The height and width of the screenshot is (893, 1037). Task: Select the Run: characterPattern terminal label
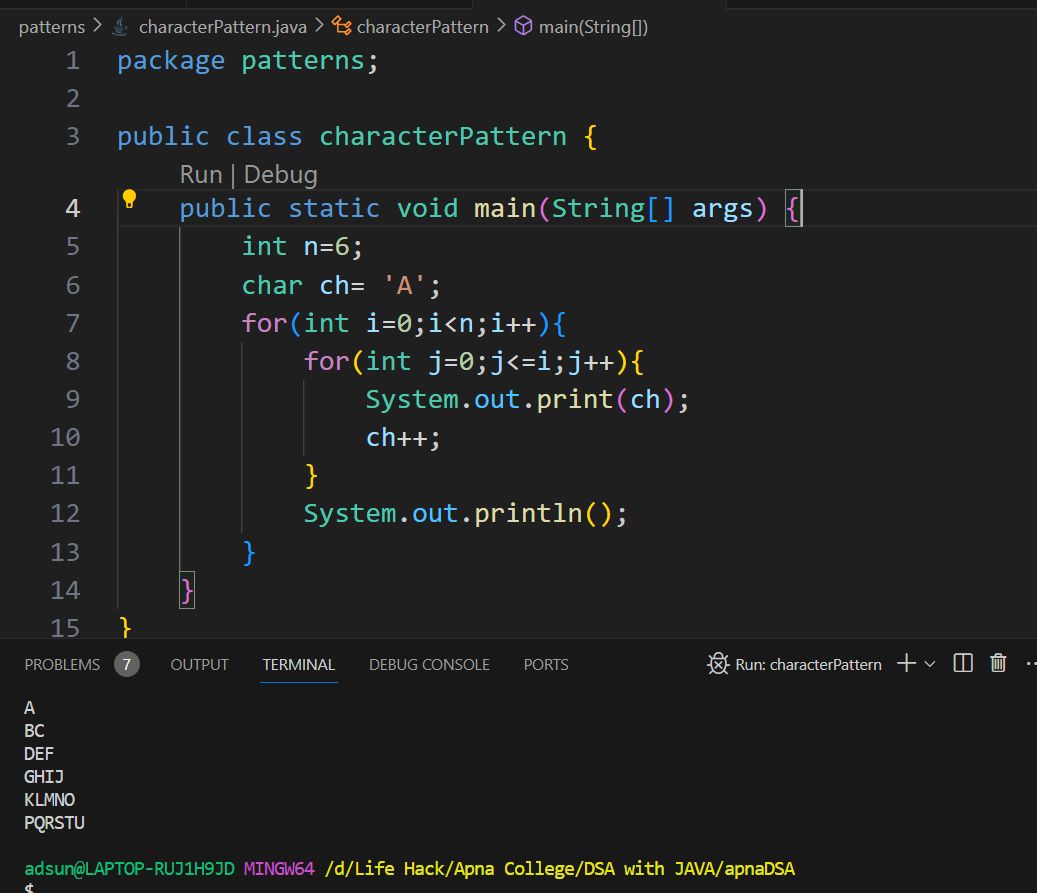click(x=808, y=664)
